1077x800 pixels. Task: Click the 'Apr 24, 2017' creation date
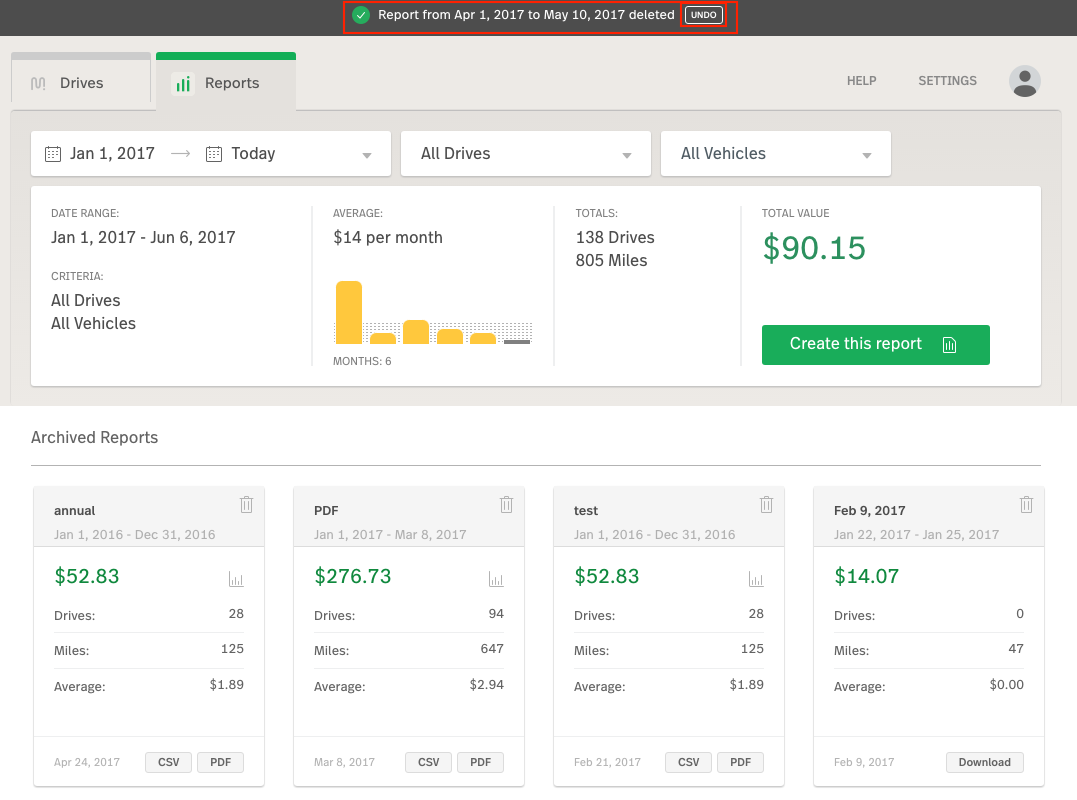click(87, 762)
